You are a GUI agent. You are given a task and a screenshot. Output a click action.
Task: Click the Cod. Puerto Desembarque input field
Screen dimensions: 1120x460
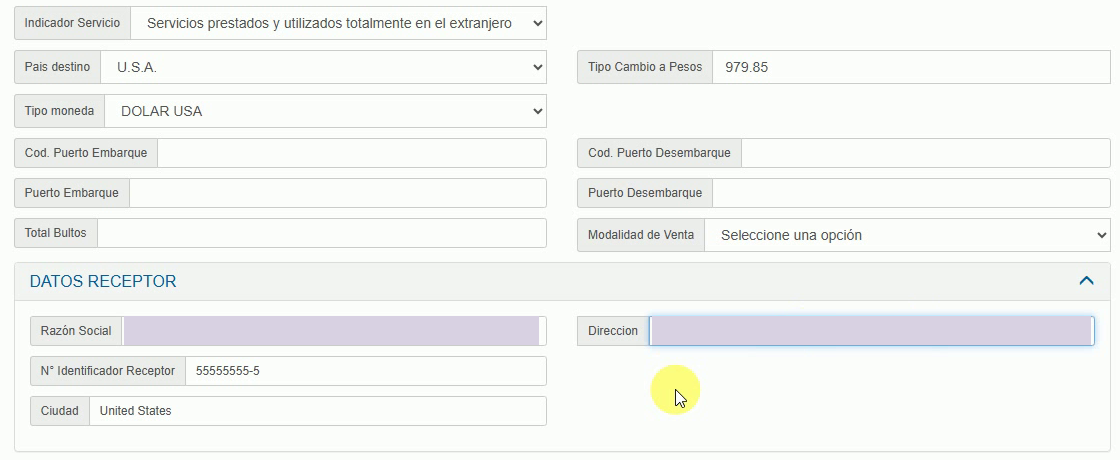coord(926,153)
